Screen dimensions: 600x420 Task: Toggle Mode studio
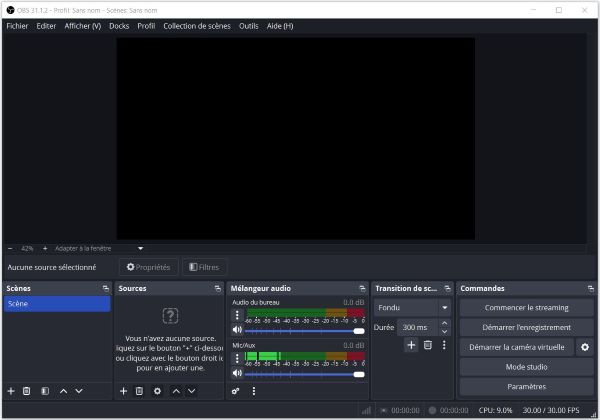527,367
